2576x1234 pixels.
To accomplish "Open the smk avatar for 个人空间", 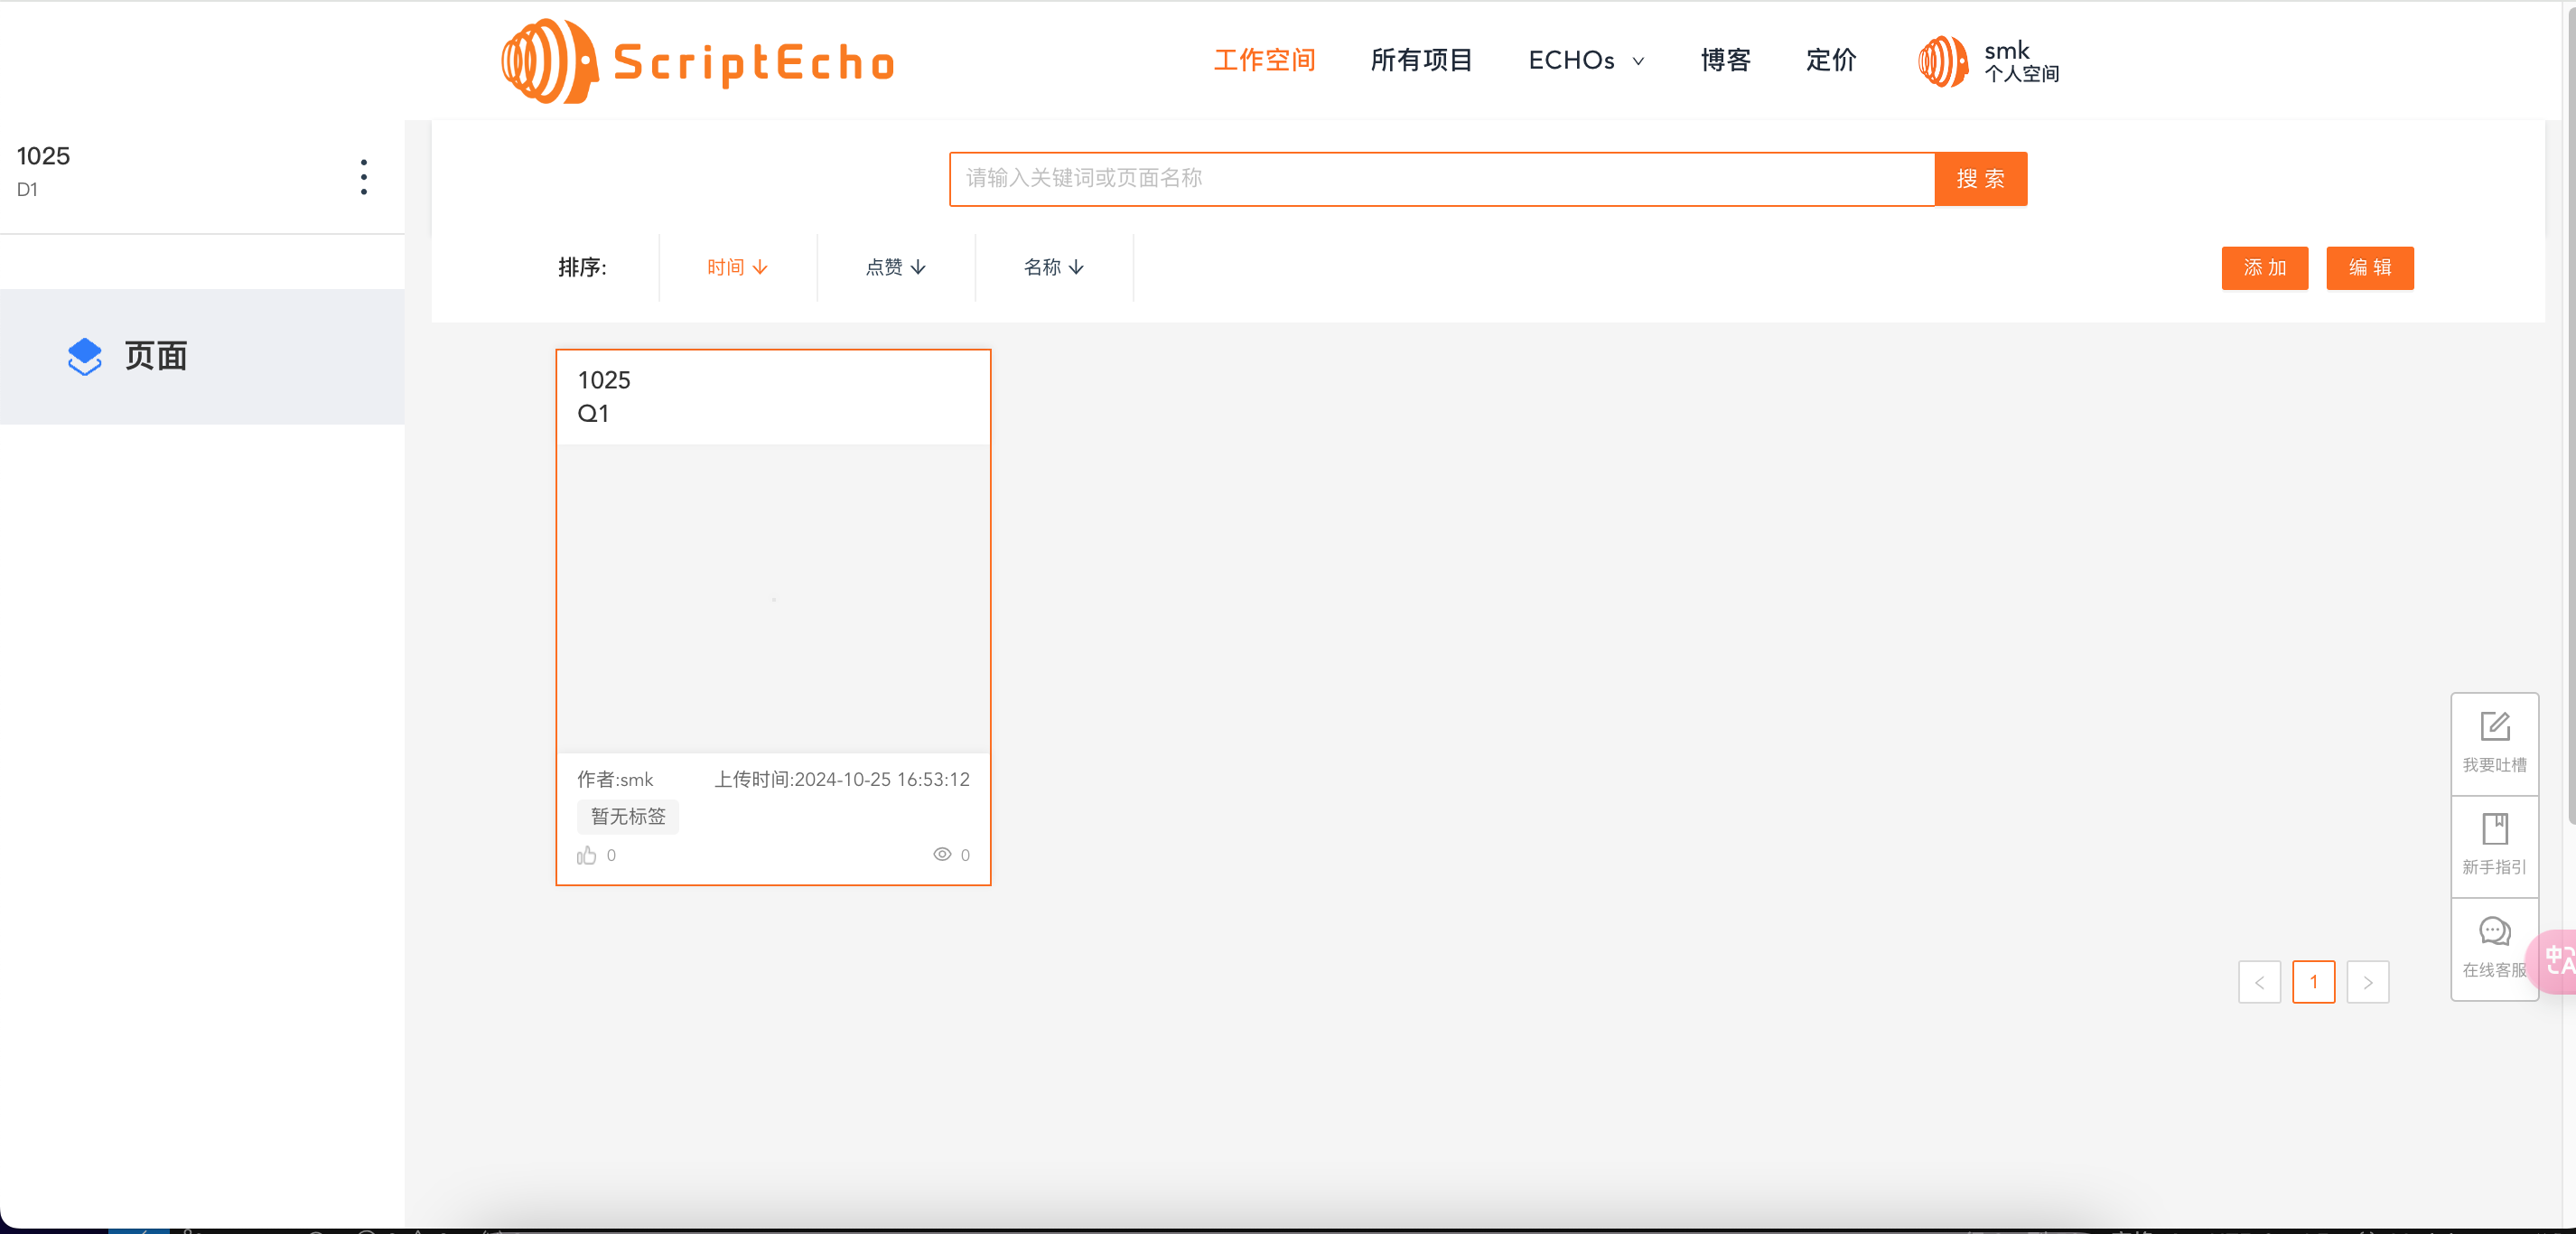I will pos(1941,61).
